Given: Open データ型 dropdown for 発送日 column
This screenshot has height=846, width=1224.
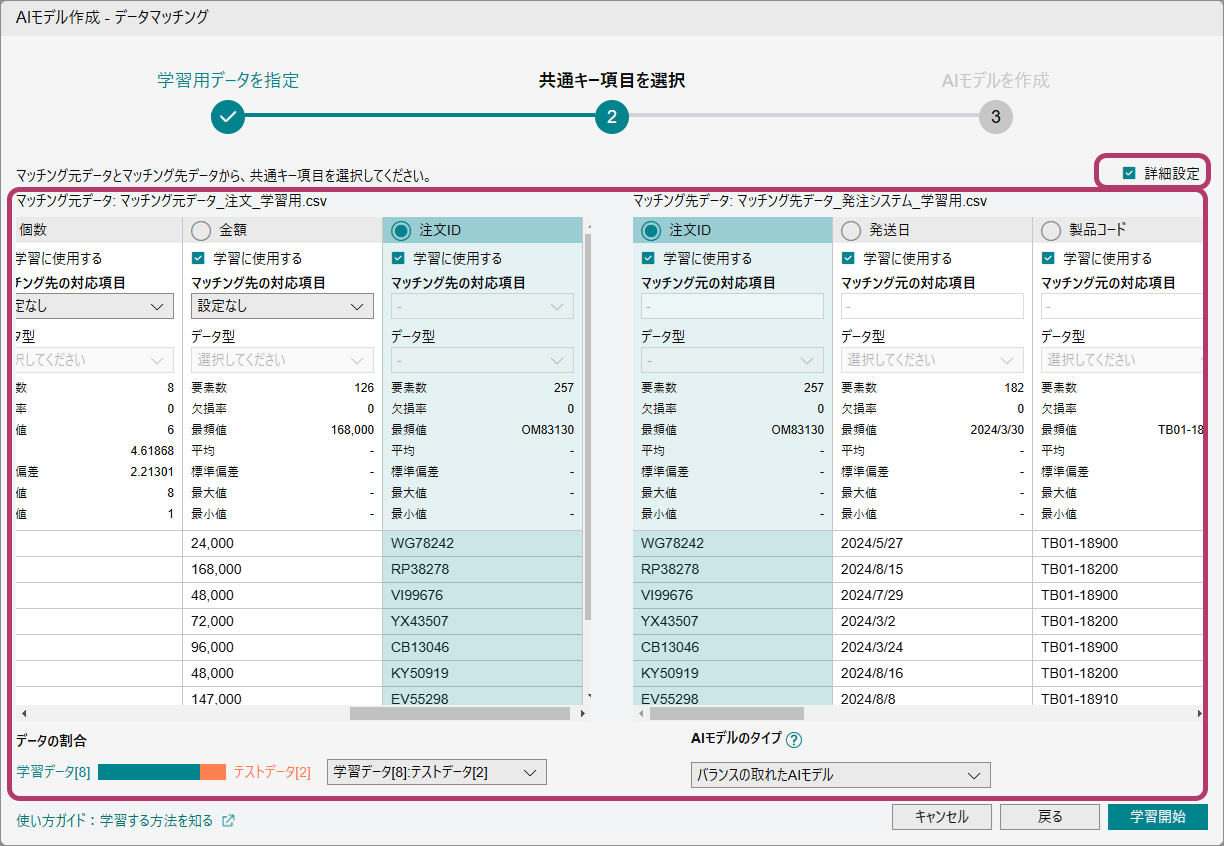Looking at the screenshot, I should (932, 360).
